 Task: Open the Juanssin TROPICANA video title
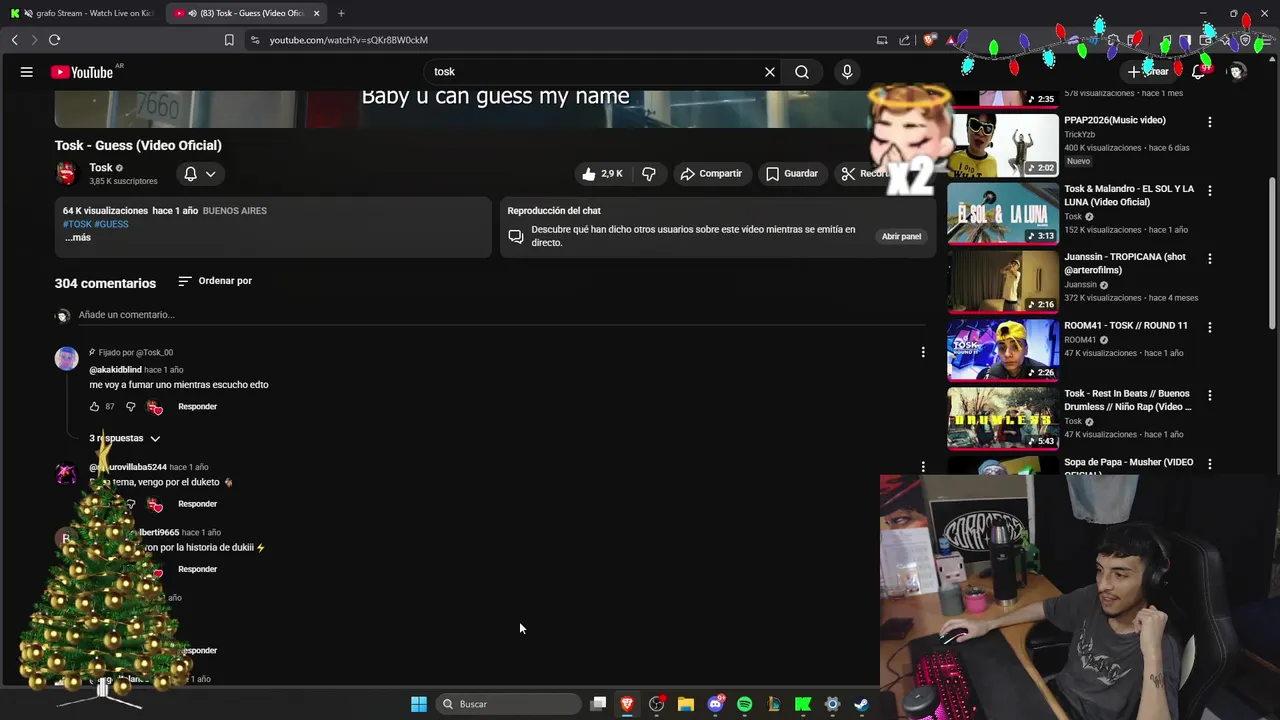coord(1125,263)
